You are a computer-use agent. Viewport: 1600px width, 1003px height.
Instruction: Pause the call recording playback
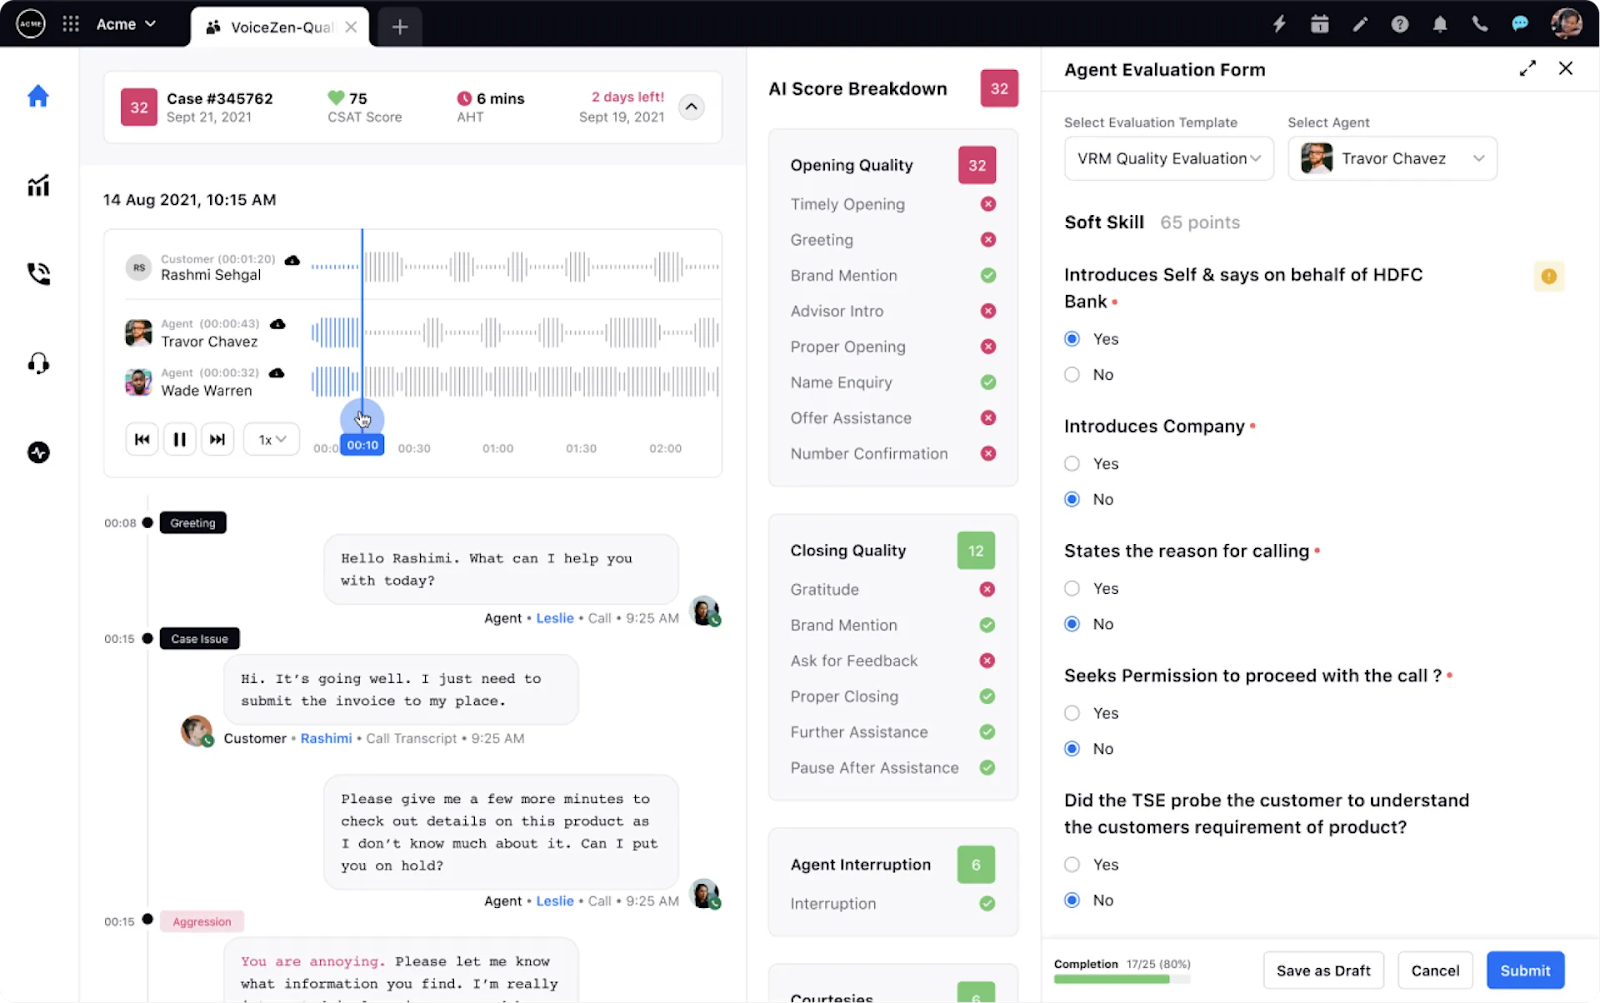[x=180, y=439]
